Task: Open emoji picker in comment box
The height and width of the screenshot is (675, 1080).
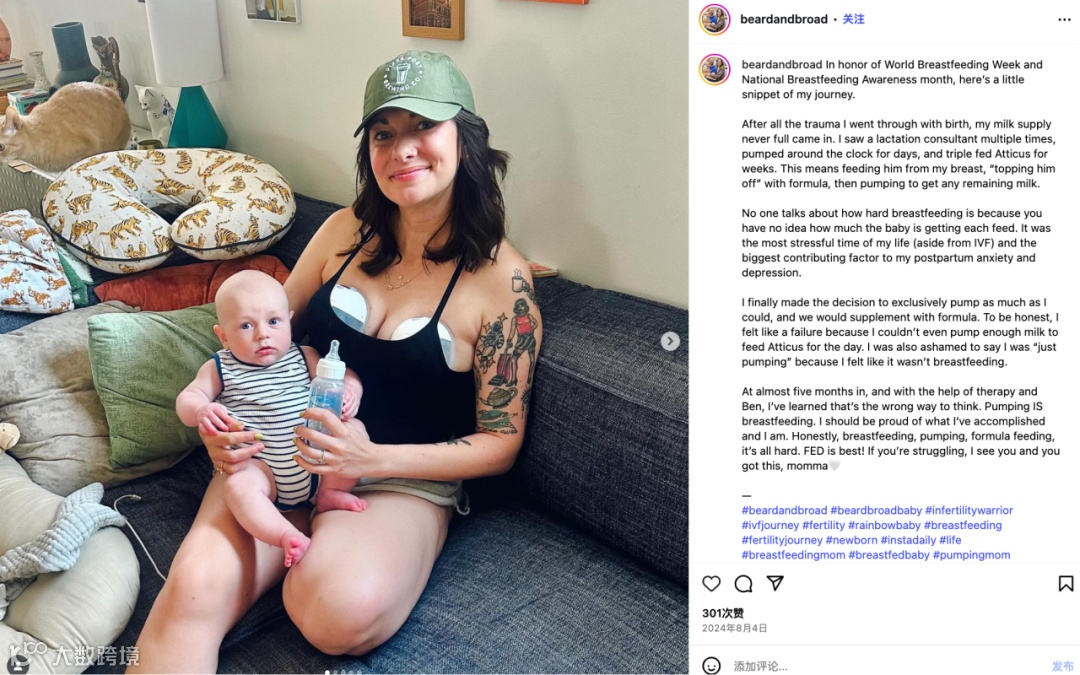Action: pyautogui.click(x=712, y=665)
